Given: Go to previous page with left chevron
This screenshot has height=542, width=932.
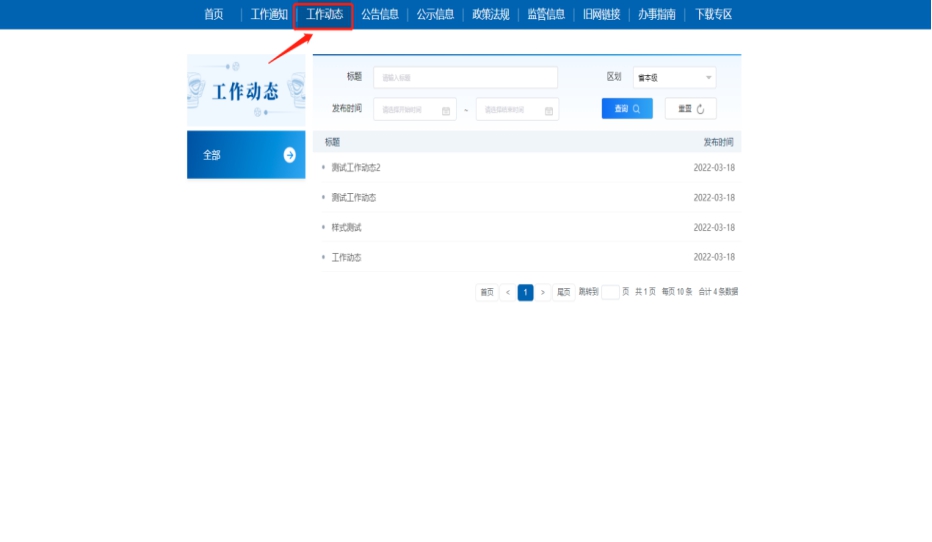Looking at the screenshot, I should (x=508, y=292).
